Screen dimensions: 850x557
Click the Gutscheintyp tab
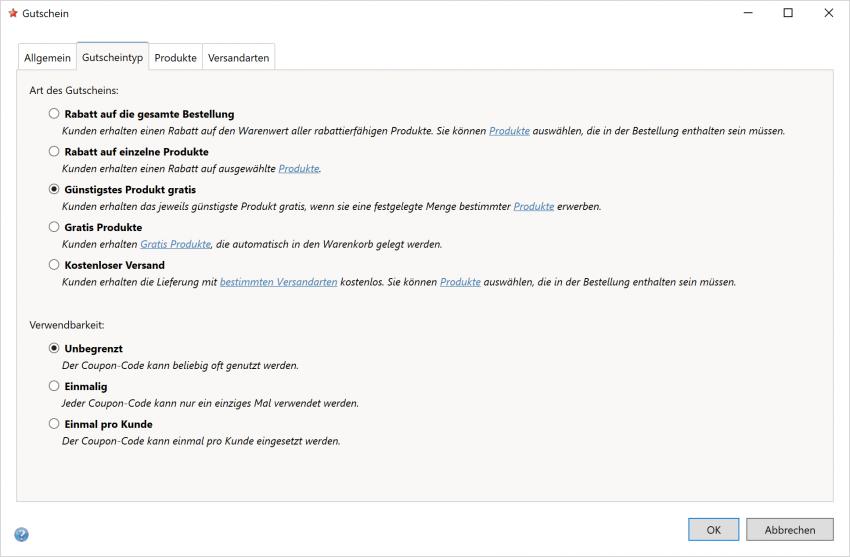(112, 57)
